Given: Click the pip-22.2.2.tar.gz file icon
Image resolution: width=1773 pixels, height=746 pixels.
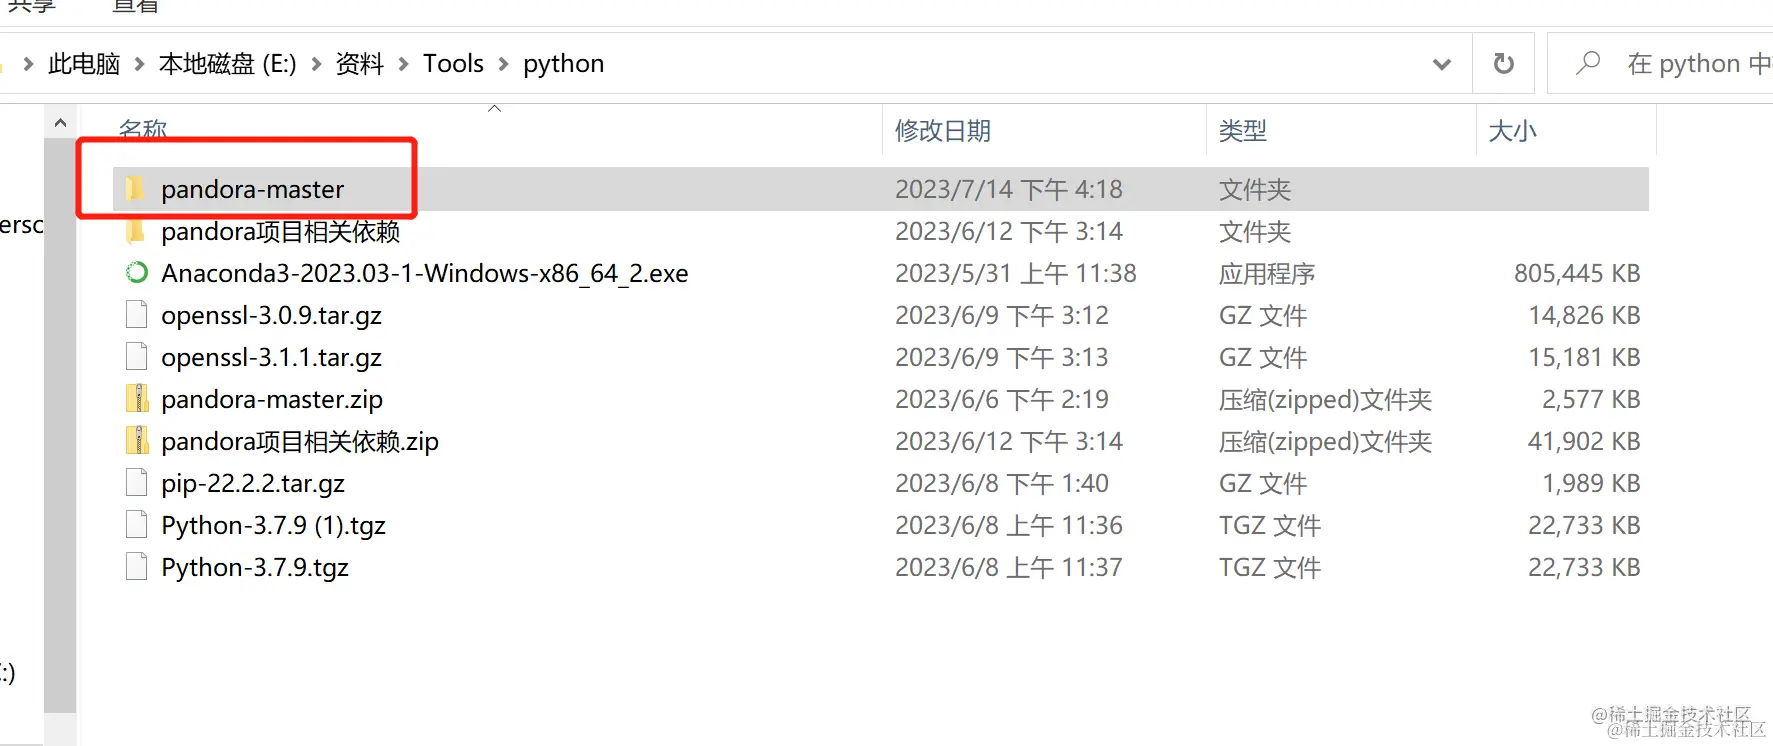Looking at the screenshot, I should [136, 483].
